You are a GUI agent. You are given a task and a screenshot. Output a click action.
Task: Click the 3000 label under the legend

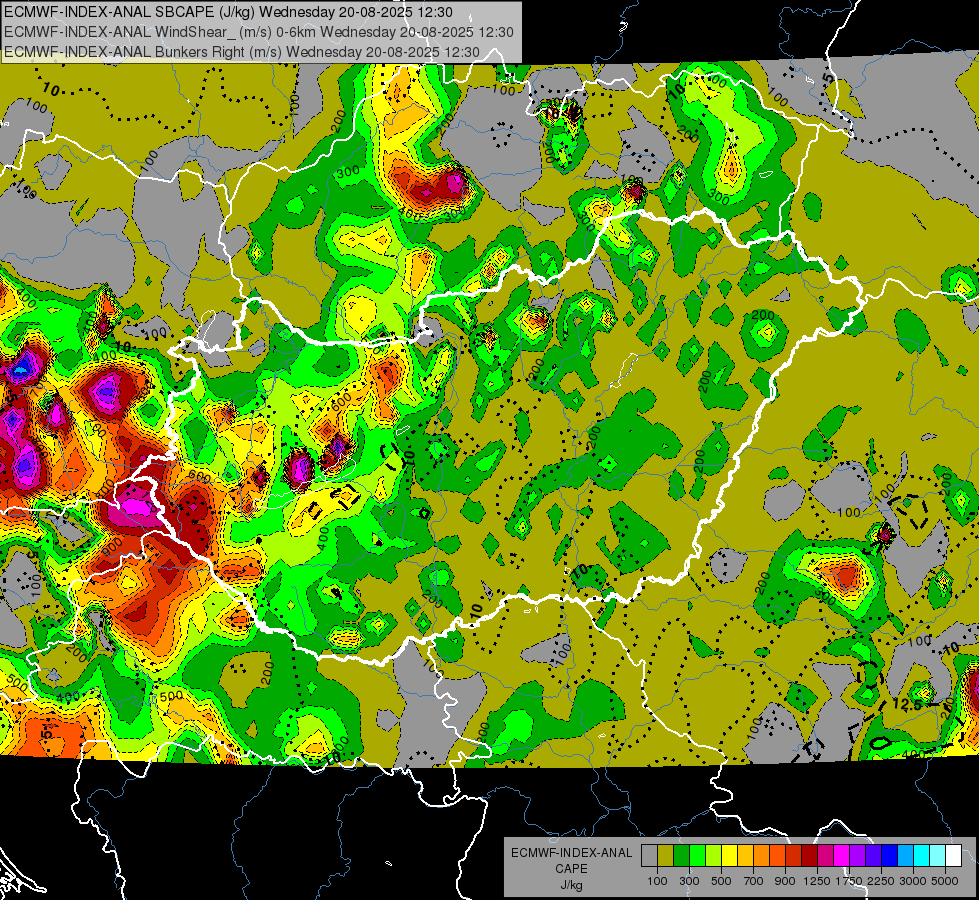913,881
